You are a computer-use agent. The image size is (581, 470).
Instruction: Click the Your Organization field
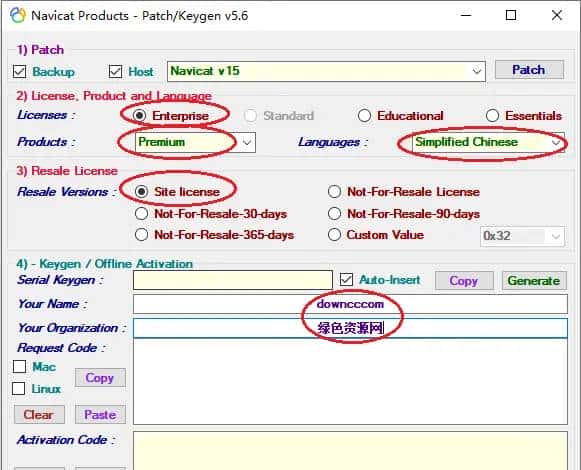[x=350, y=328]
